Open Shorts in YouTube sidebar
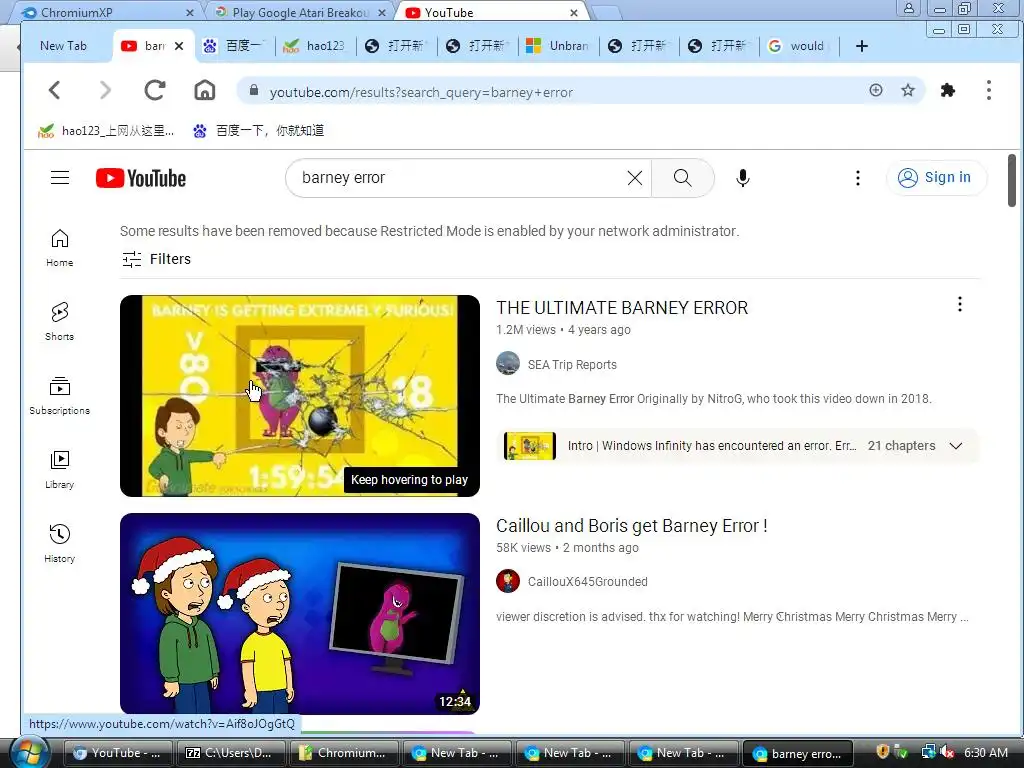The height and width of the screenshot is (768, 1024). (x=59, y=321)
